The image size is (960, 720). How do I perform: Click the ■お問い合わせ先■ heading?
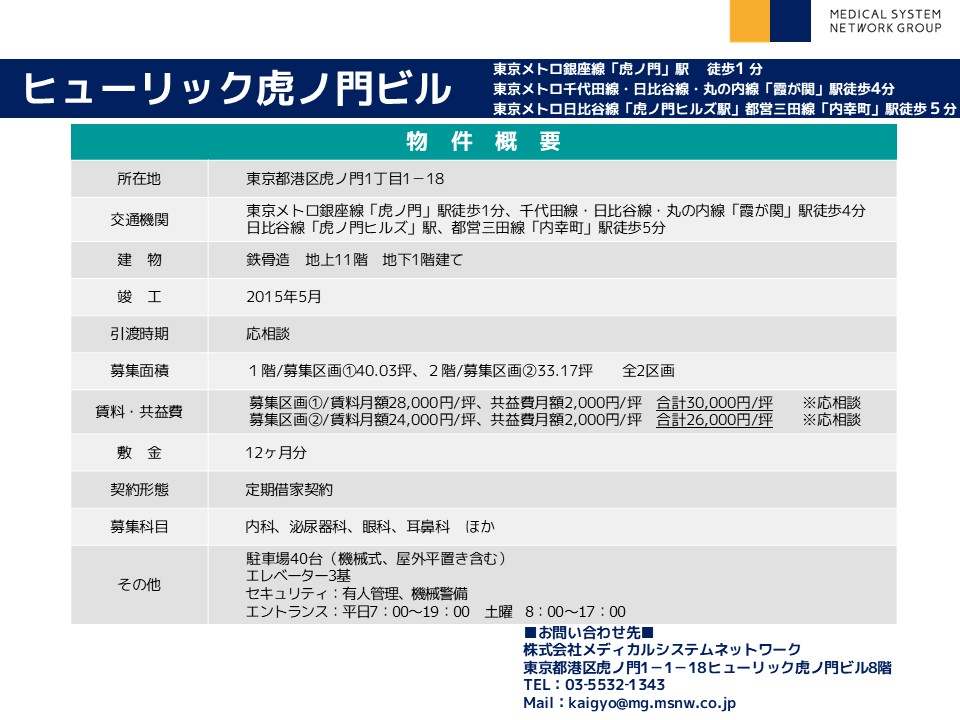(589, 632)
